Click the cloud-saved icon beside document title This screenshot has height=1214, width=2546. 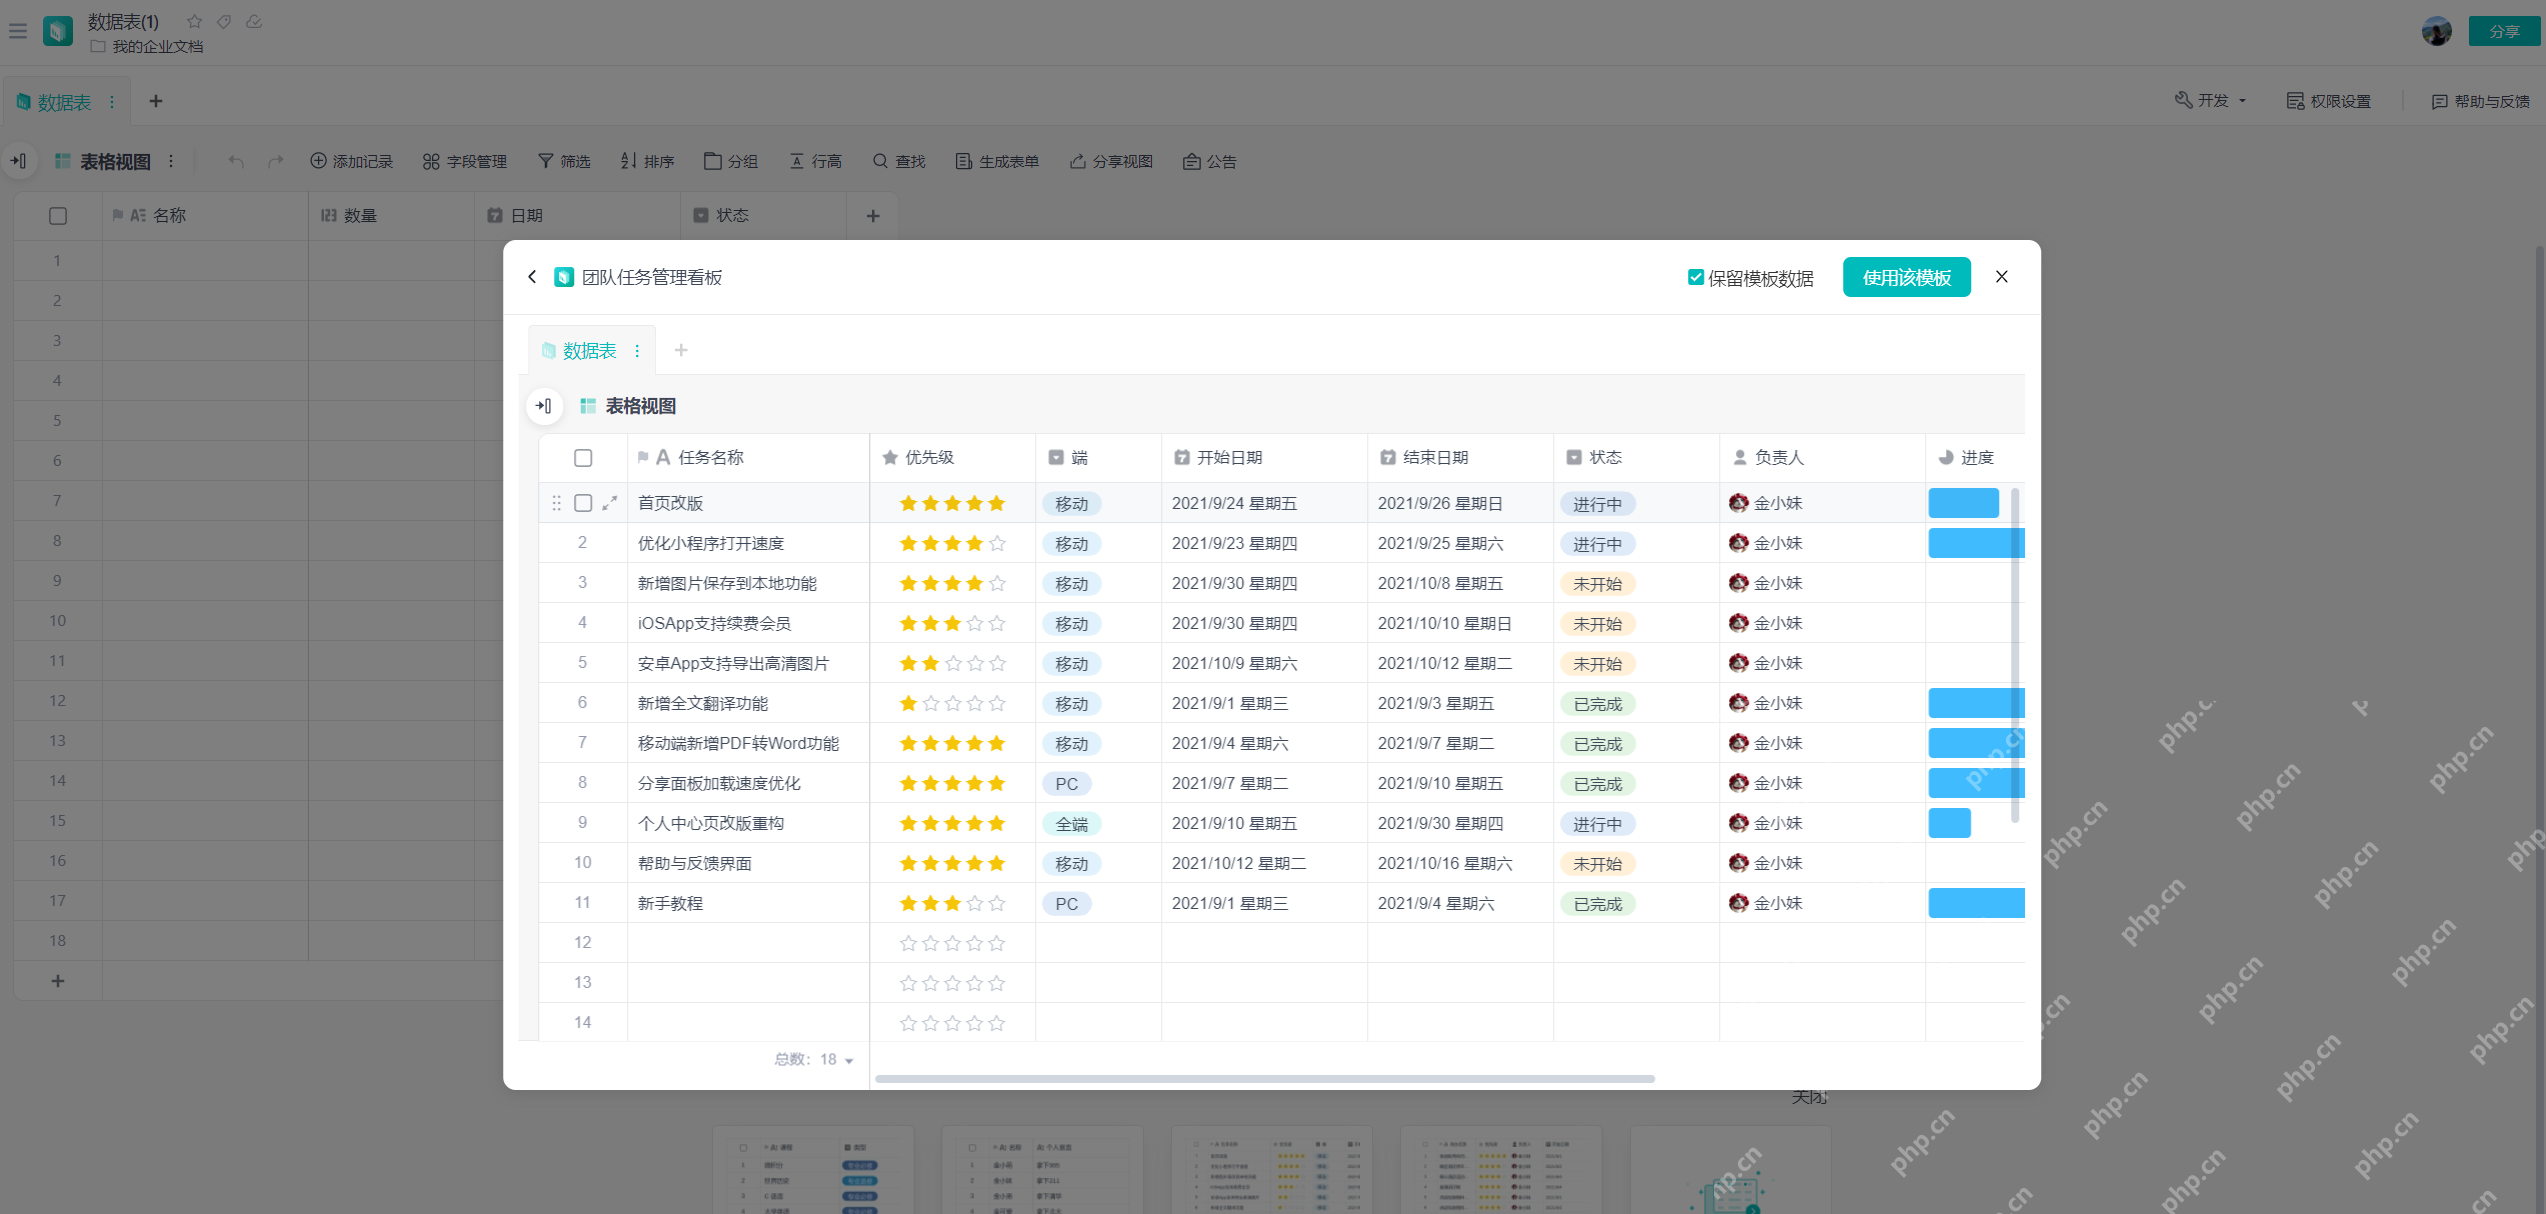click(x=254, y=21)
